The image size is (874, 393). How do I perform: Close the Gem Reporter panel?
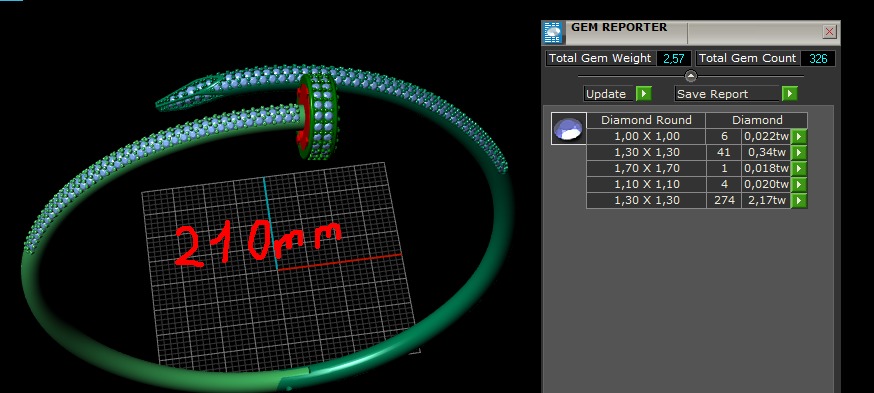[x=829, y=32]
